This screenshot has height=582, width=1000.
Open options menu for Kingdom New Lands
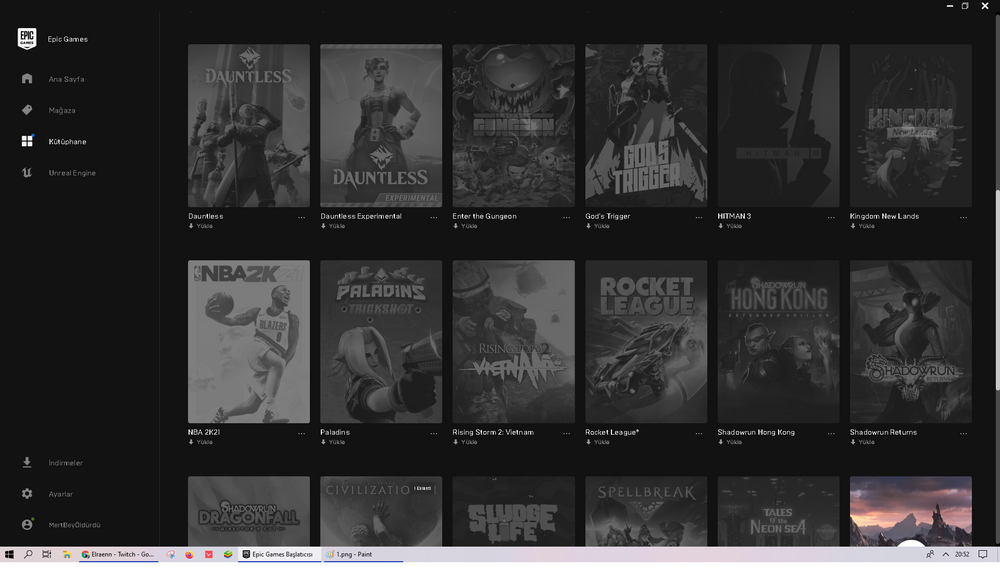pyautogui.click(x=964, y=217)
